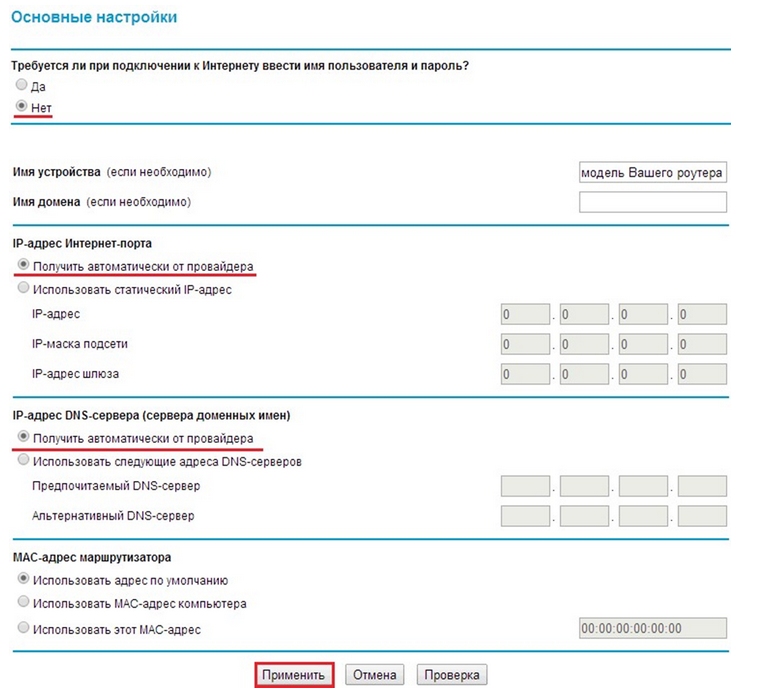Click last box of 'Альтернативный DNS-сервер'
Viewport: 761px width, 696px height.
[702, 516]
